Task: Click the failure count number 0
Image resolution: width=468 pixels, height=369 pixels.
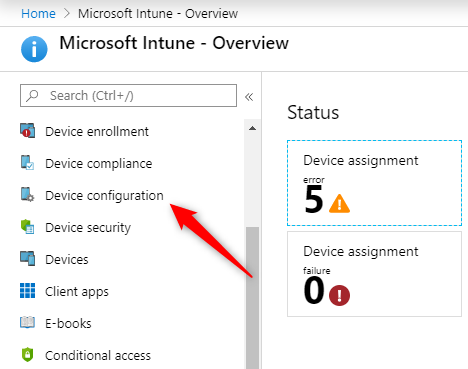Action: [314, 290]
